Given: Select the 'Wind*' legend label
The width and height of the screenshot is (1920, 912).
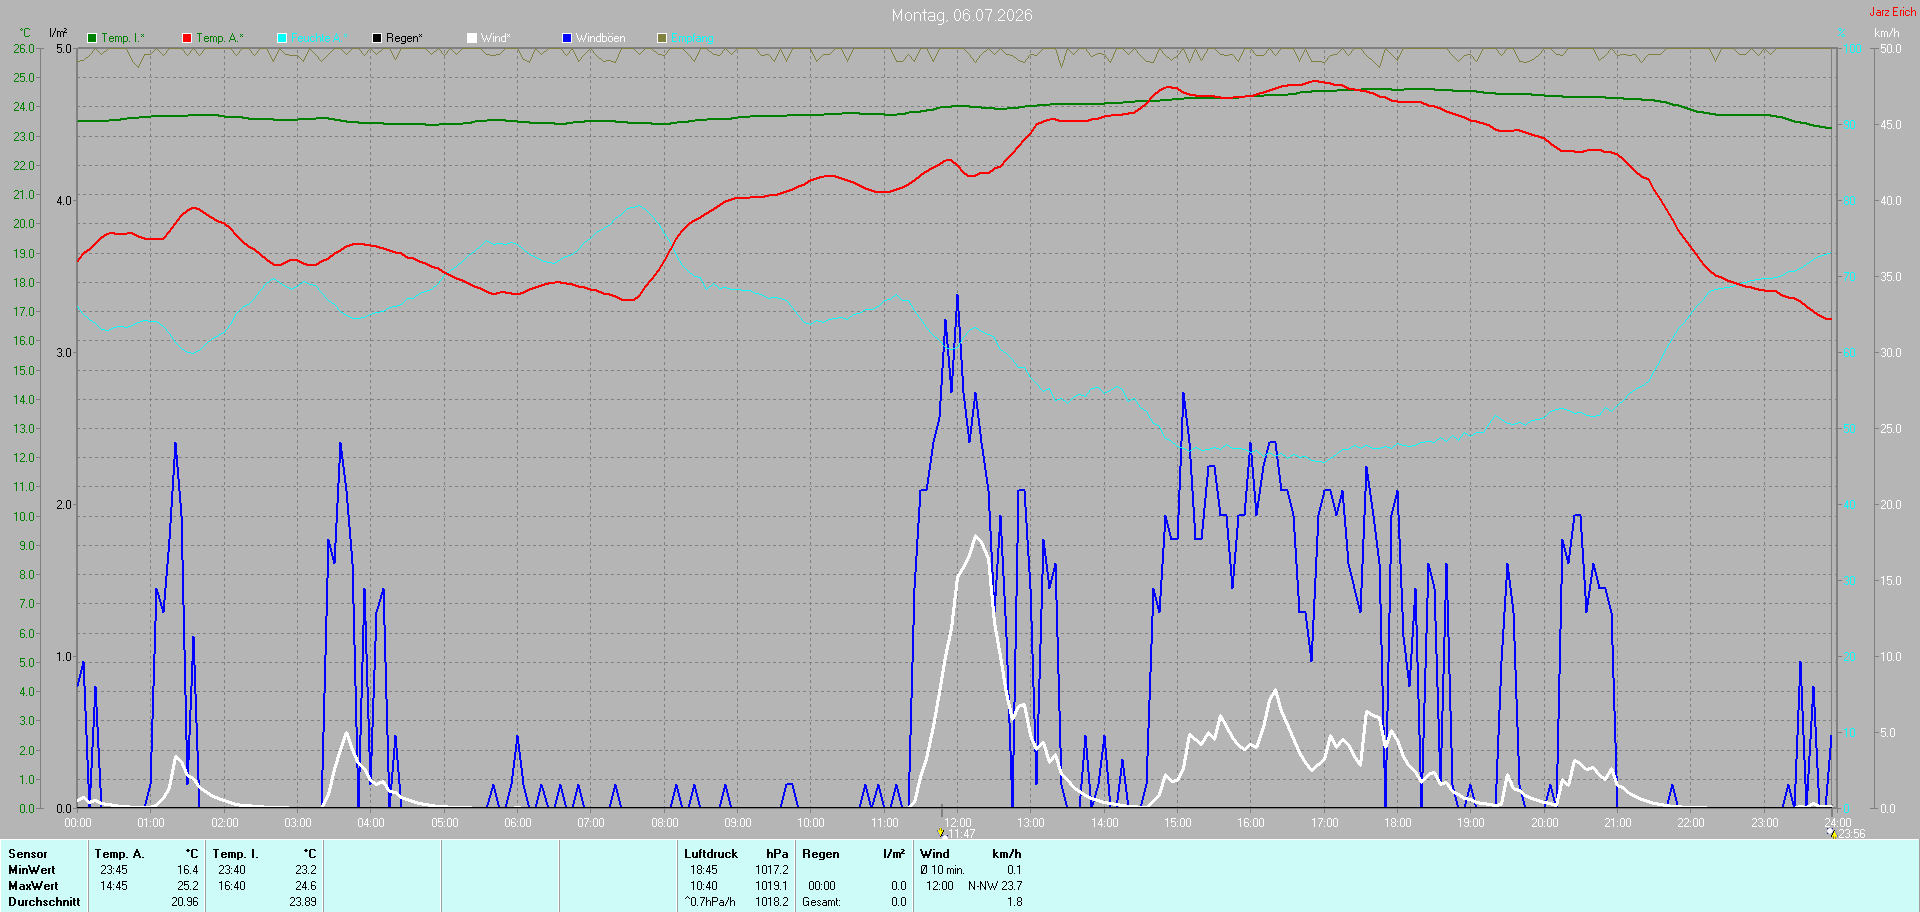Looking at the screenshot, I should pos(495,38).
